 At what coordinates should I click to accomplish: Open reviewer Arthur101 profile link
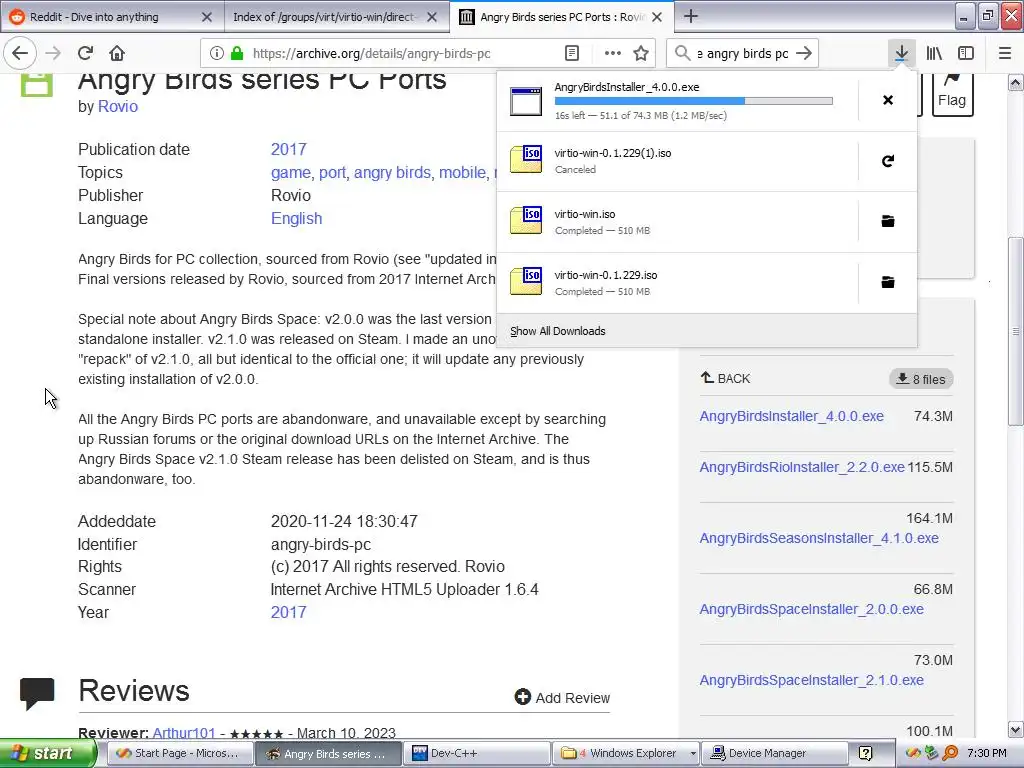tap(184, 733)
